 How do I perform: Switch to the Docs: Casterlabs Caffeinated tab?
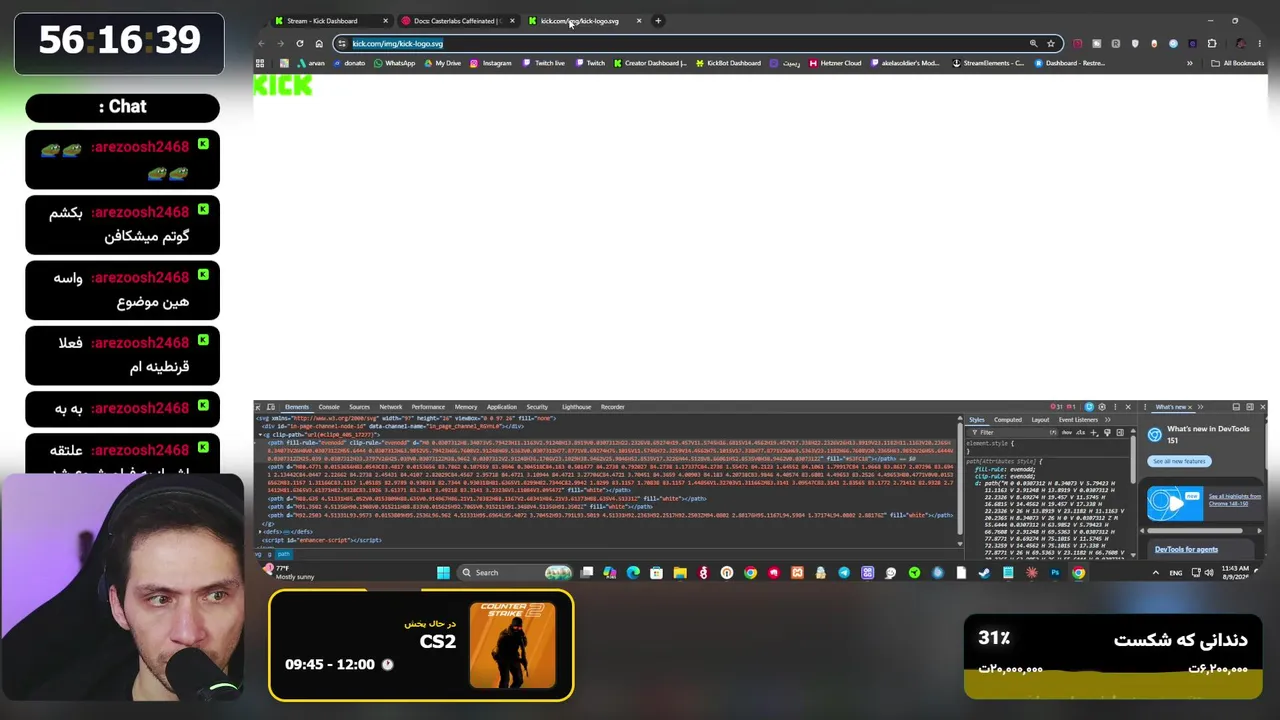456,21
